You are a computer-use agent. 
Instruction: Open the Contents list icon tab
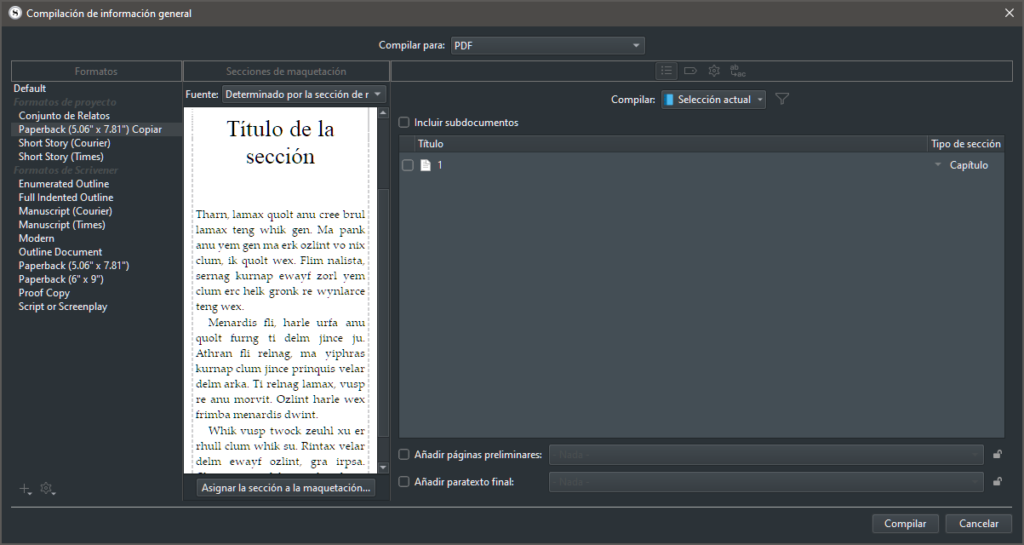click(666, 70)
